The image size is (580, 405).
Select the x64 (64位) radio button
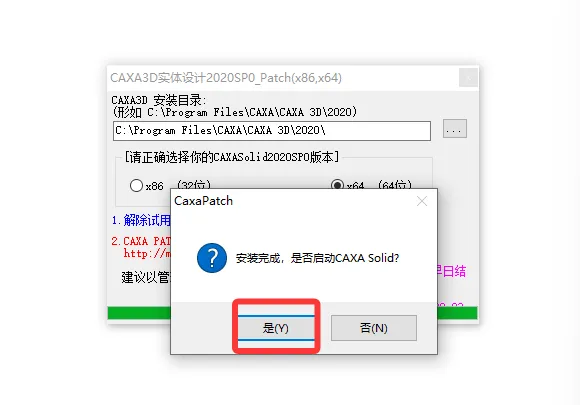[337, 185]
